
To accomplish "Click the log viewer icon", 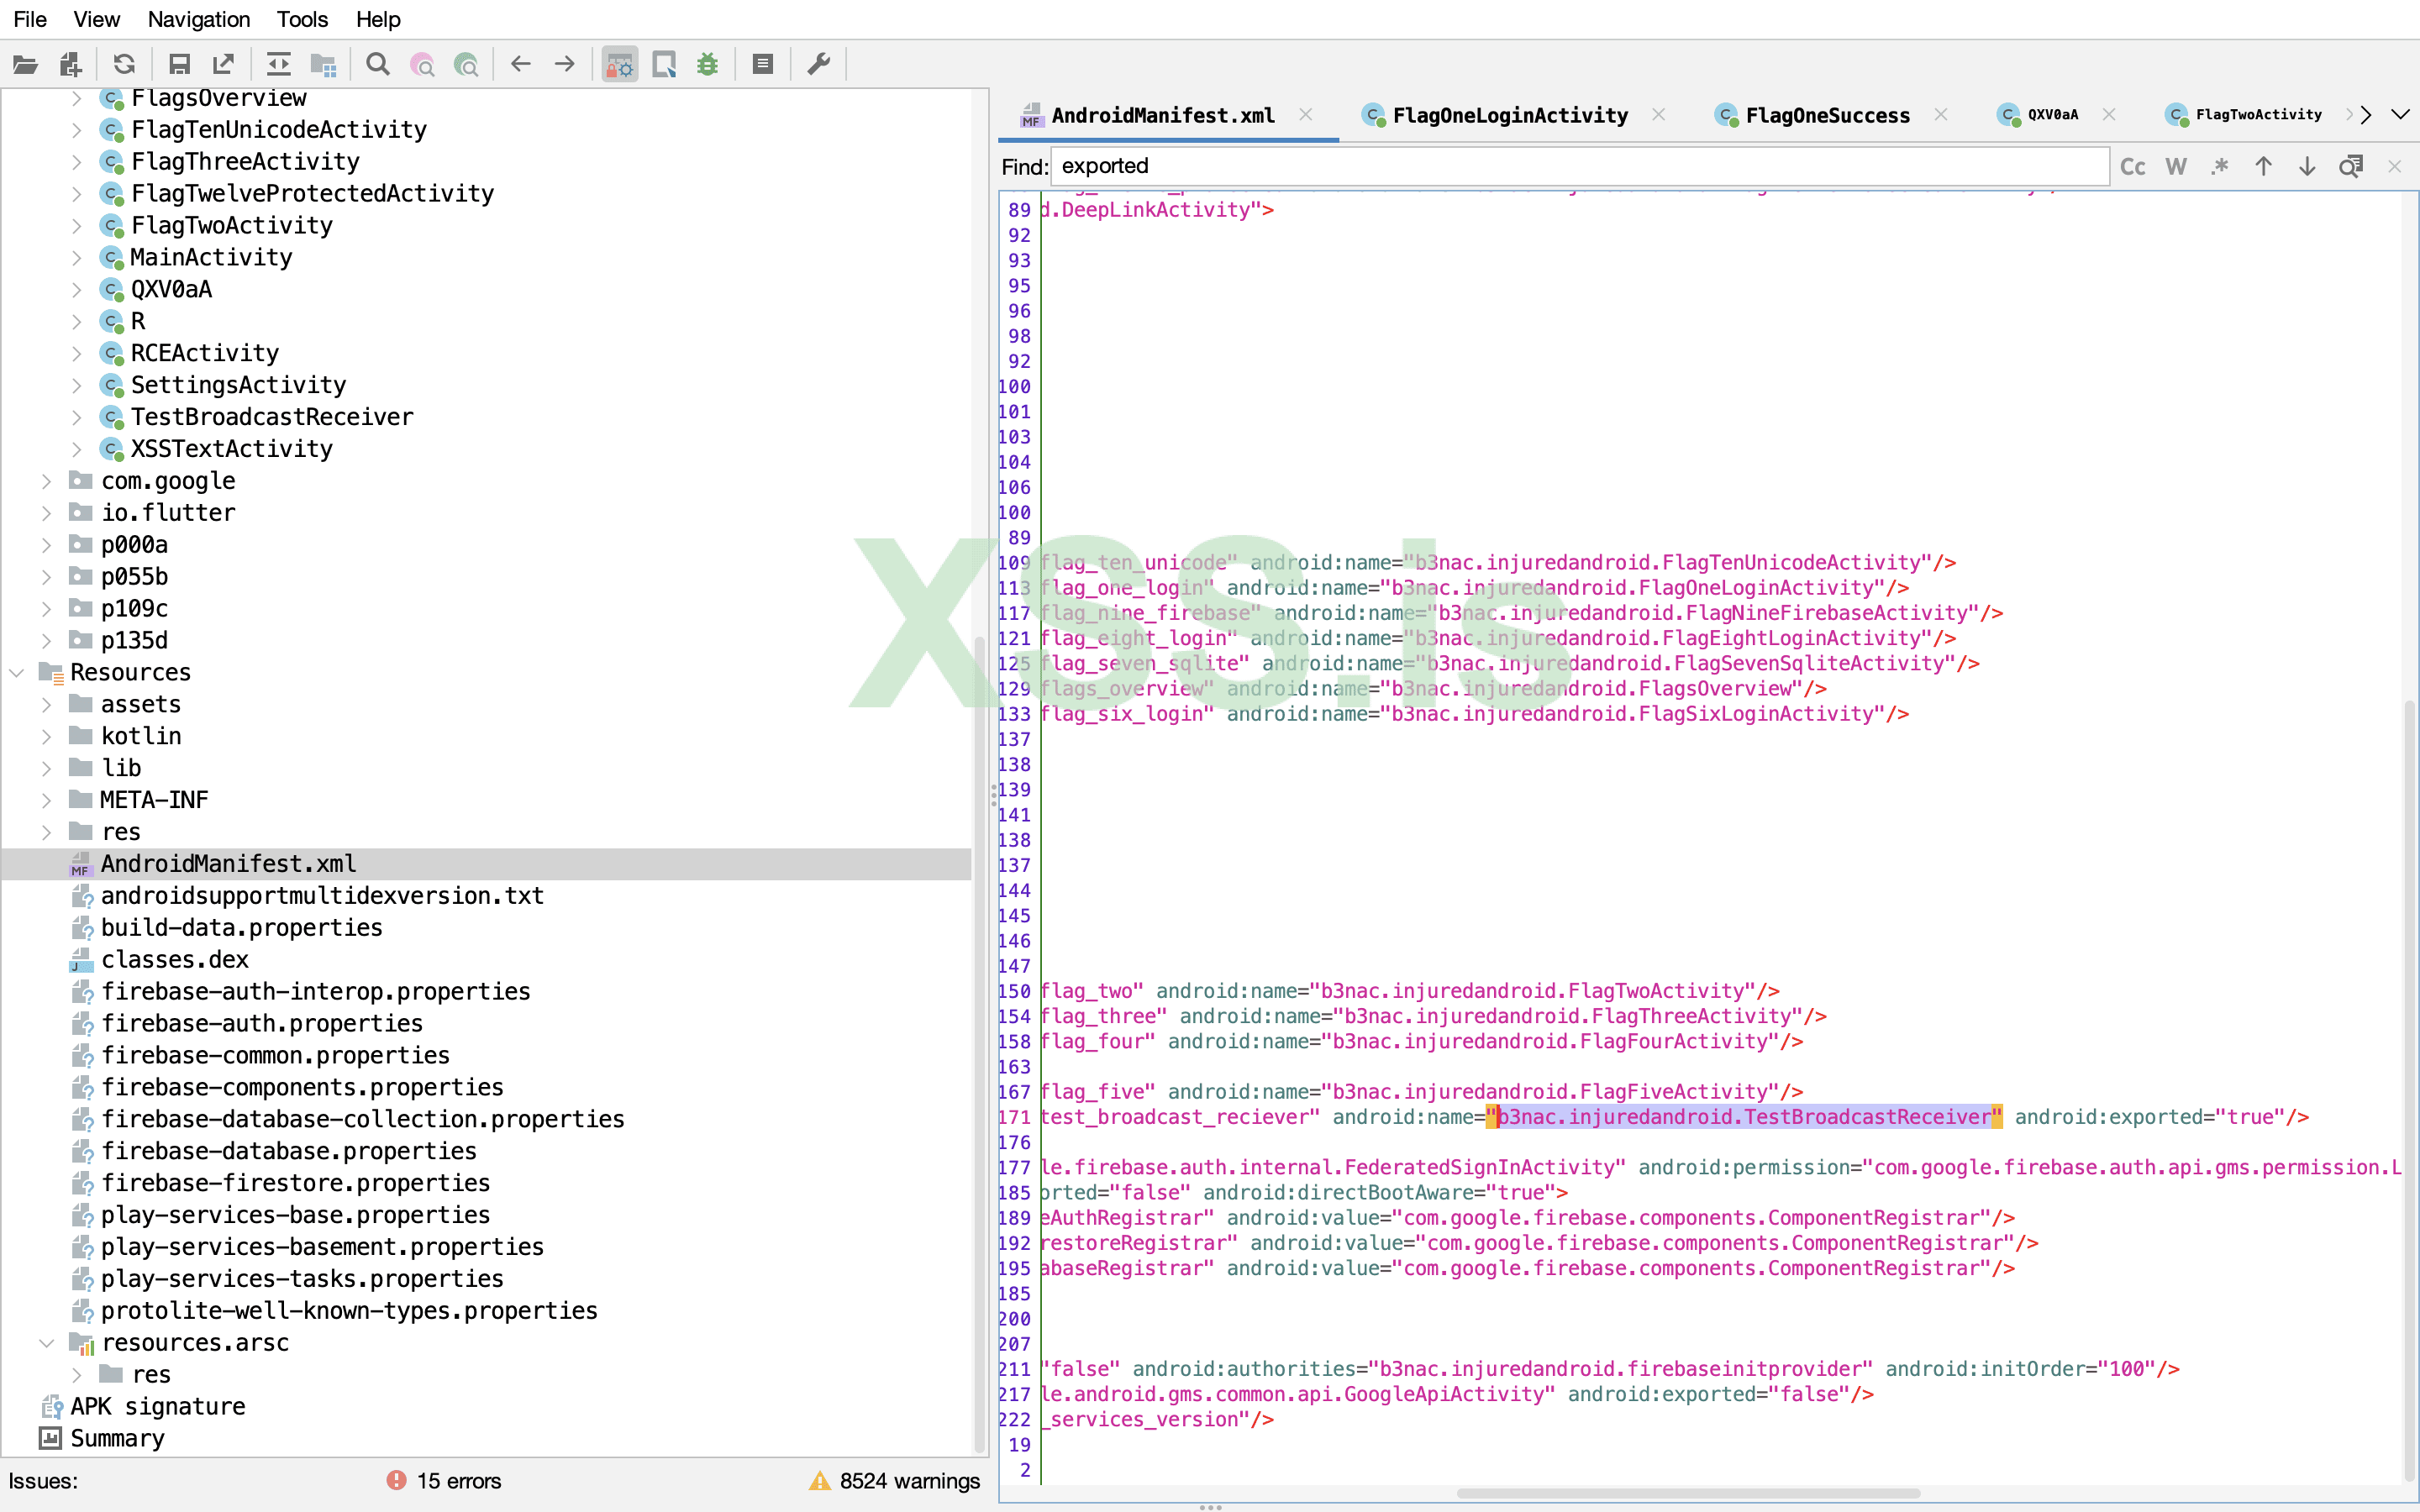I will [763, 65].
